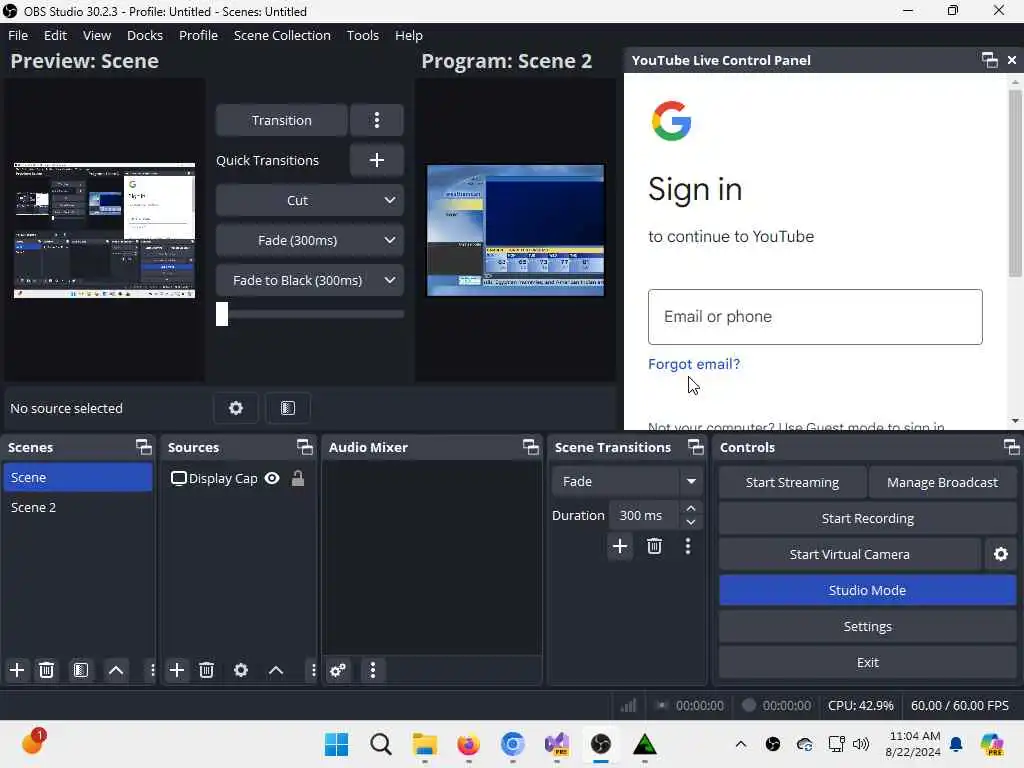Toggle visibility of Display Capture source
The width and height of the screenshot is (1024, 768).
(x=272, y=479)
